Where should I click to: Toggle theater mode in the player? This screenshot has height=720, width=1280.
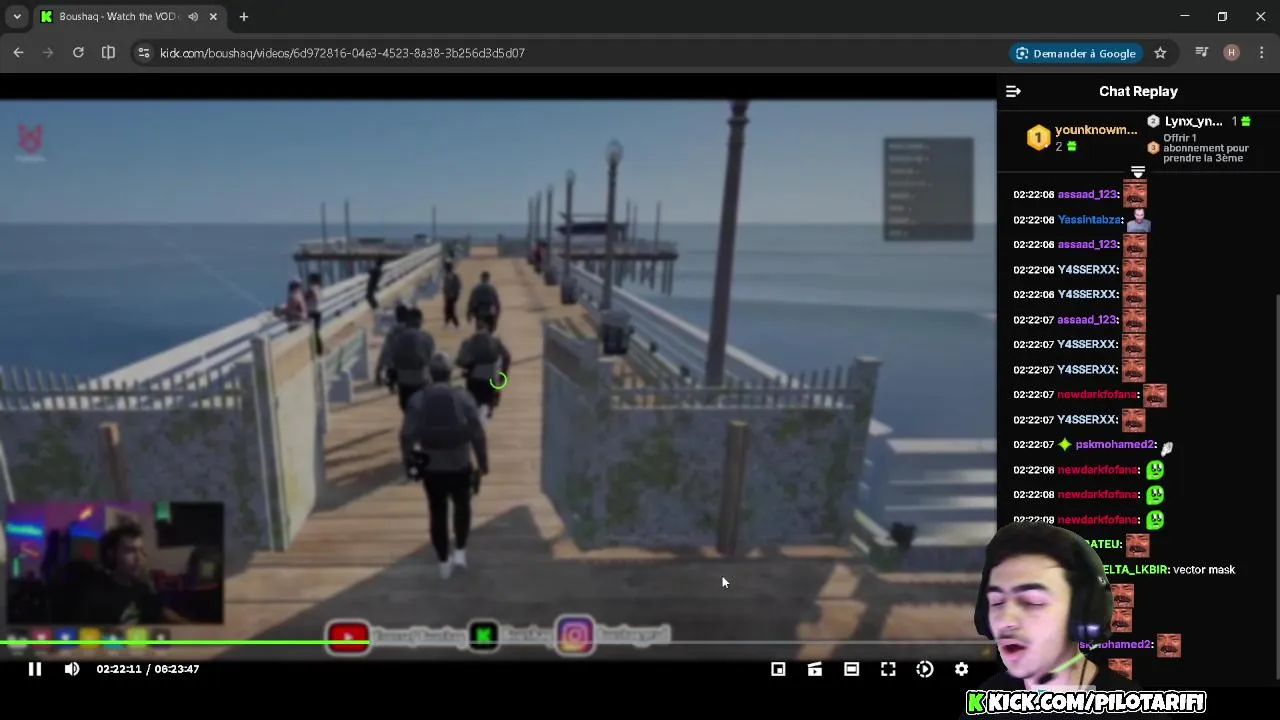pos(851,669)
